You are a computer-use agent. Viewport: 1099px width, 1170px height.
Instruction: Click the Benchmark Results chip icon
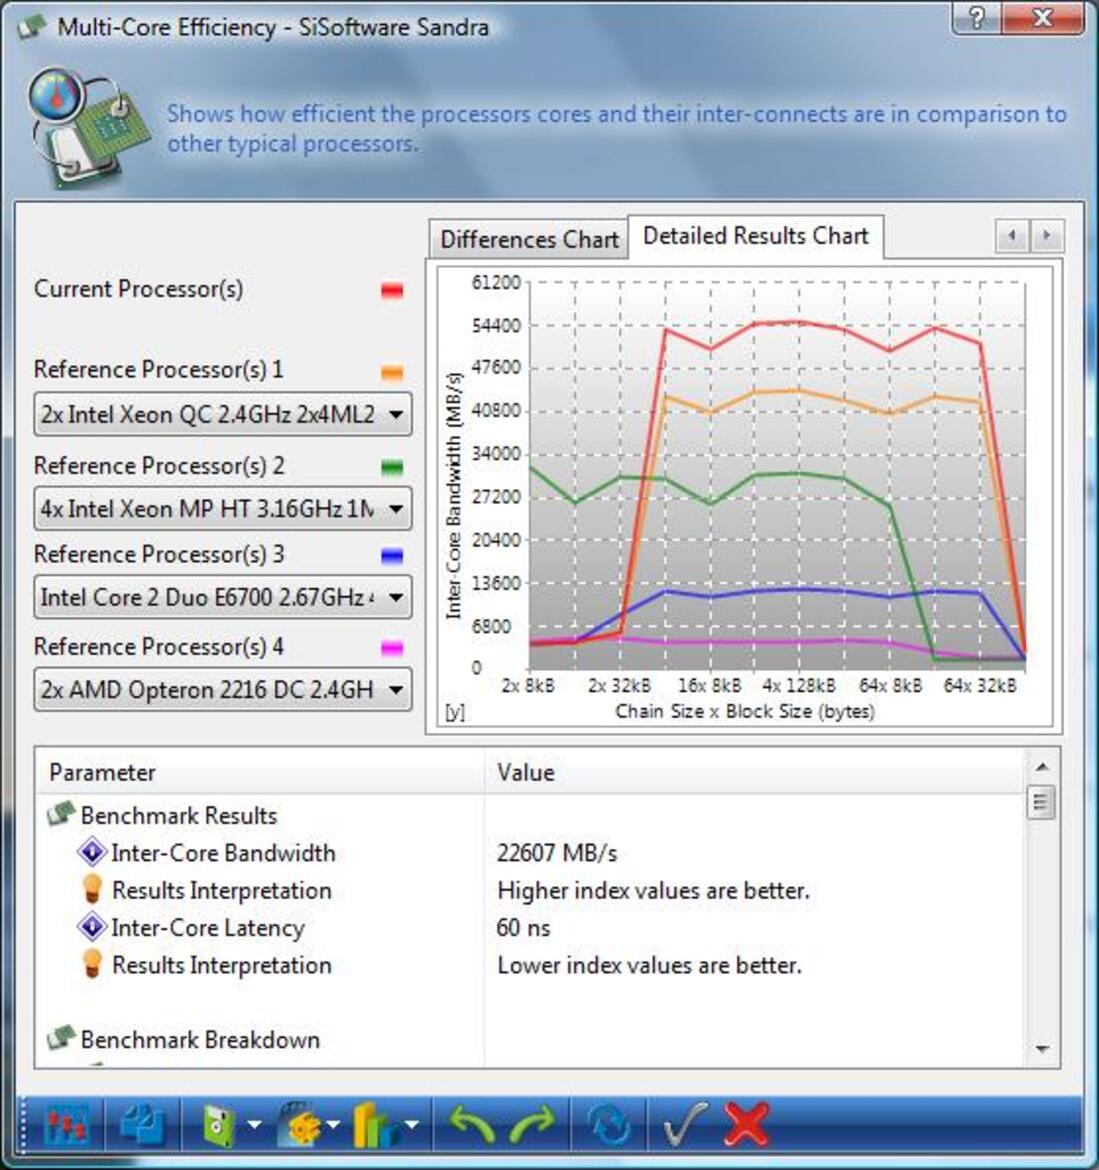click(62, 813)
